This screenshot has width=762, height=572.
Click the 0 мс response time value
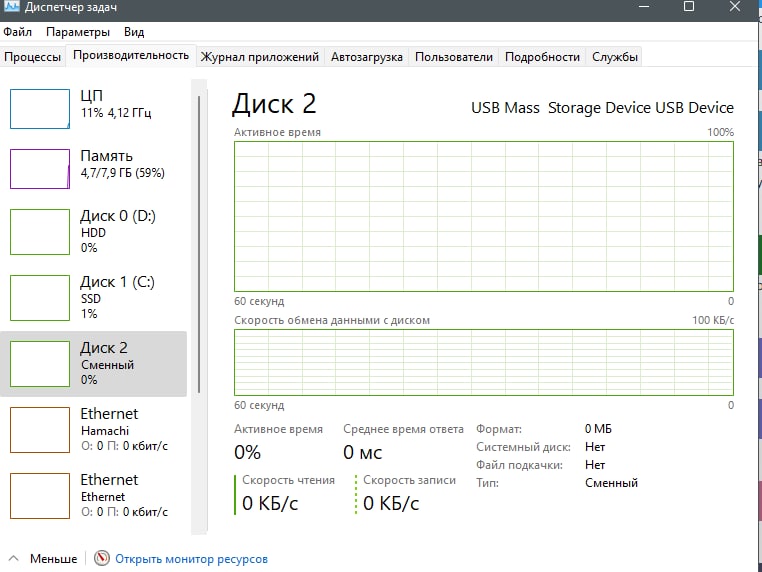coord(363,452)
